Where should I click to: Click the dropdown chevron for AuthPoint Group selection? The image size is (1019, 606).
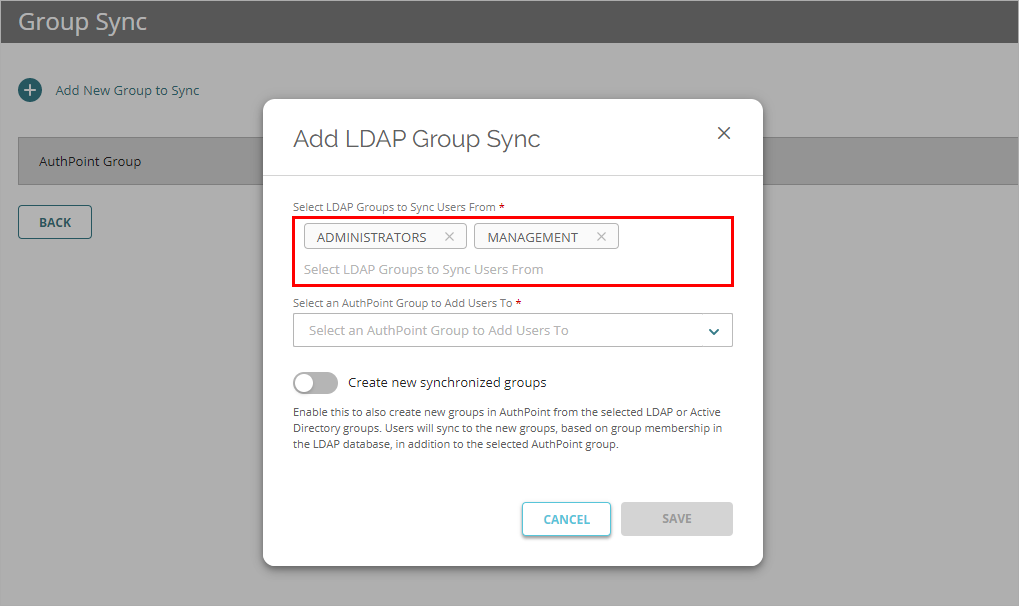[x=713, y=330]
